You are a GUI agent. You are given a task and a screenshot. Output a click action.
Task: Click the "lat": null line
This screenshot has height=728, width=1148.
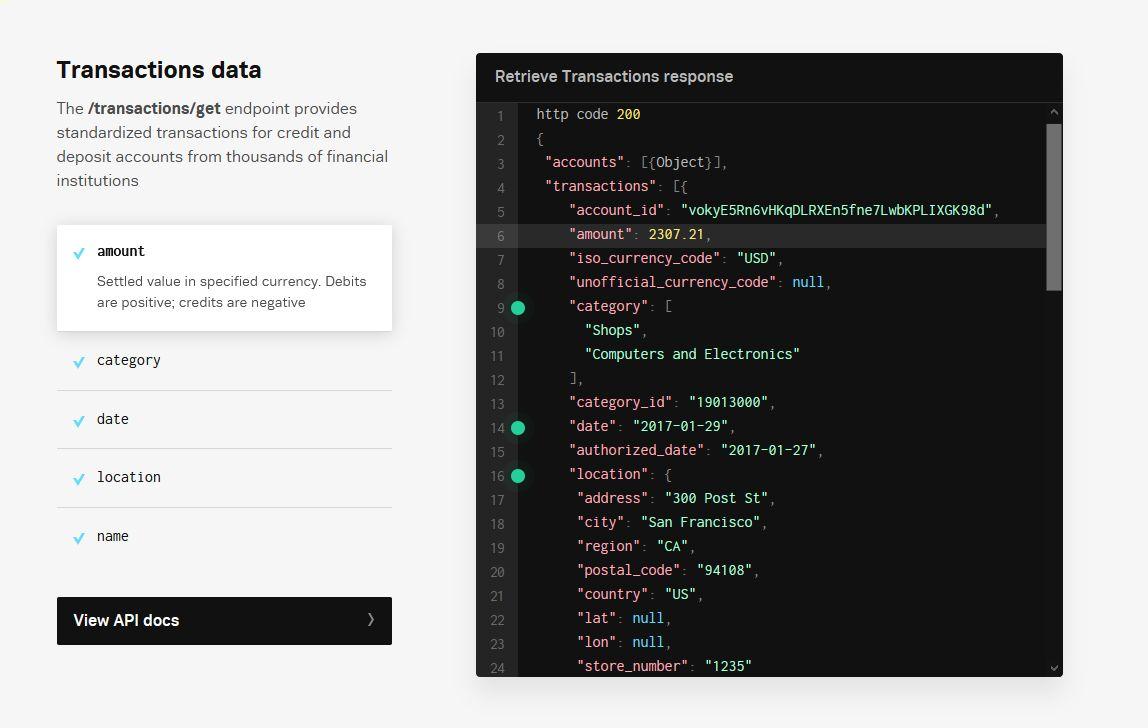pyautogui.click(x=624, y=619)
